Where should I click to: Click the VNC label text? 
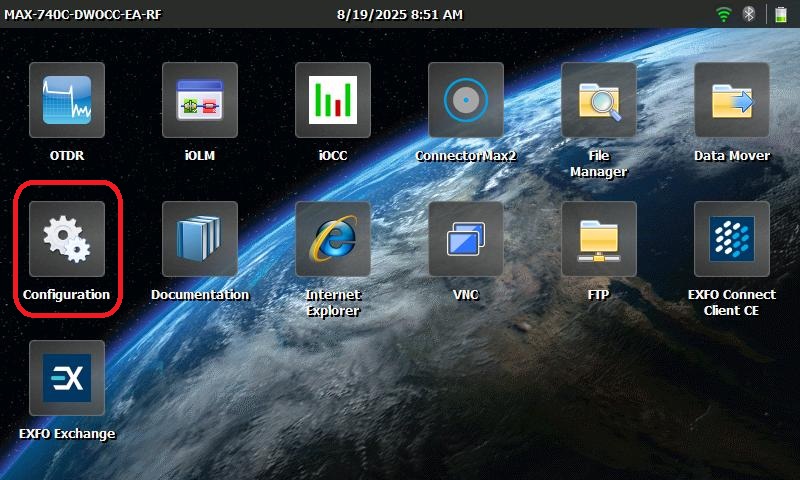(x=466, y=295)
